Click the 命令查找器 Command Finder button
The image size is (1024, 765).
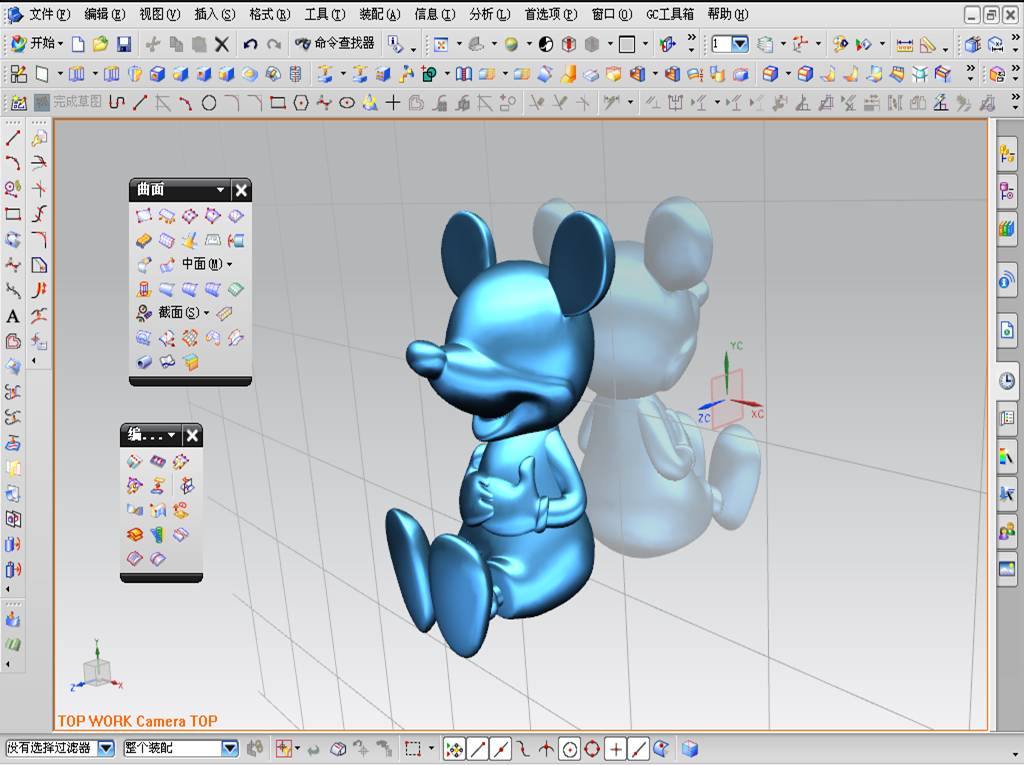pos(334,44)
